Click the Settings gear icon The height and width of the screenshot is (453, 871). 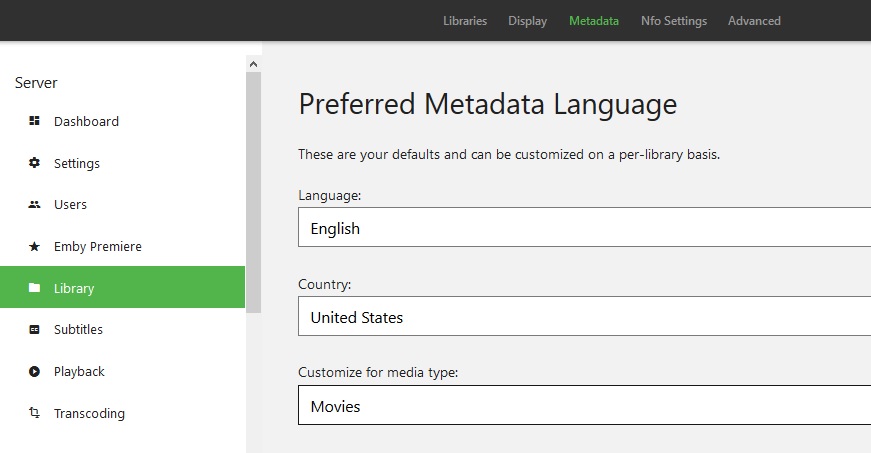click(34, 163)
